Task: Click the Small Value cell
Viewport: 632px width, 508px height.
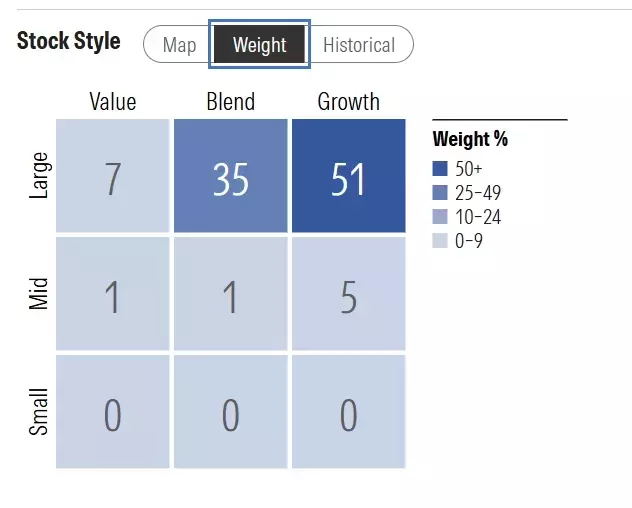Action: (113, 411)
